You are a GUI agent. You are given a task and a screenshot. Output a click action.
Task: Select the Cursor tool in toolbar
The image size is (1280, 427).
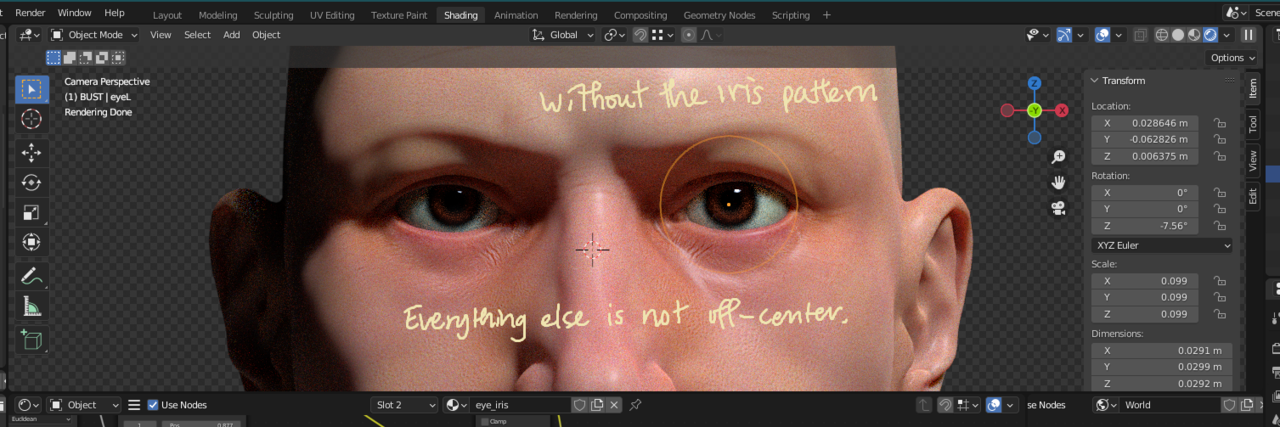31,120
